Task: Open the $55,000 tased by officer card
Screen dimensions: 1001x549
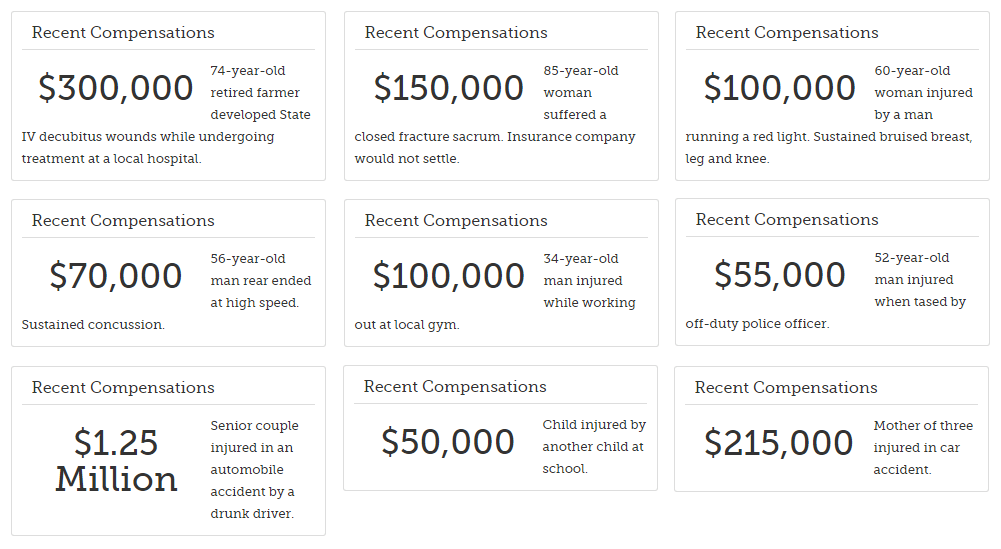Action: click(x=832, y=273)
